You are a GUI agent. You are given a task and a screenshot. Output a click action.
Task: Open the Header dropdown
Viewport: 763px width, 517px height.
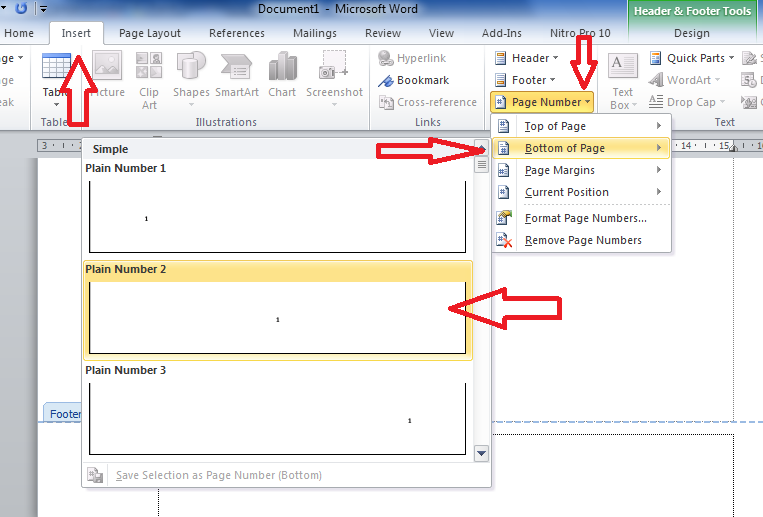[526, 58]
